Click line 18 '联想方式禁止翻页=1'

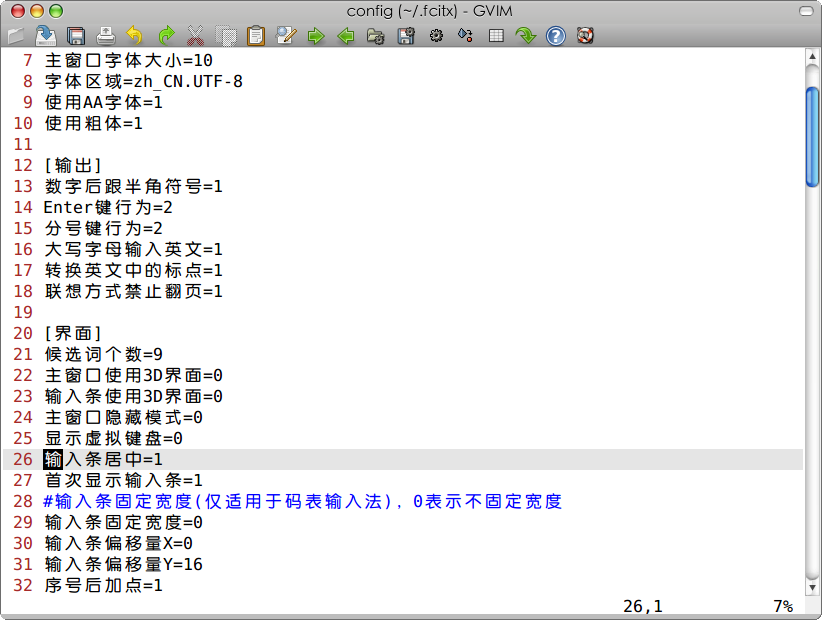(x=133, y=291)
